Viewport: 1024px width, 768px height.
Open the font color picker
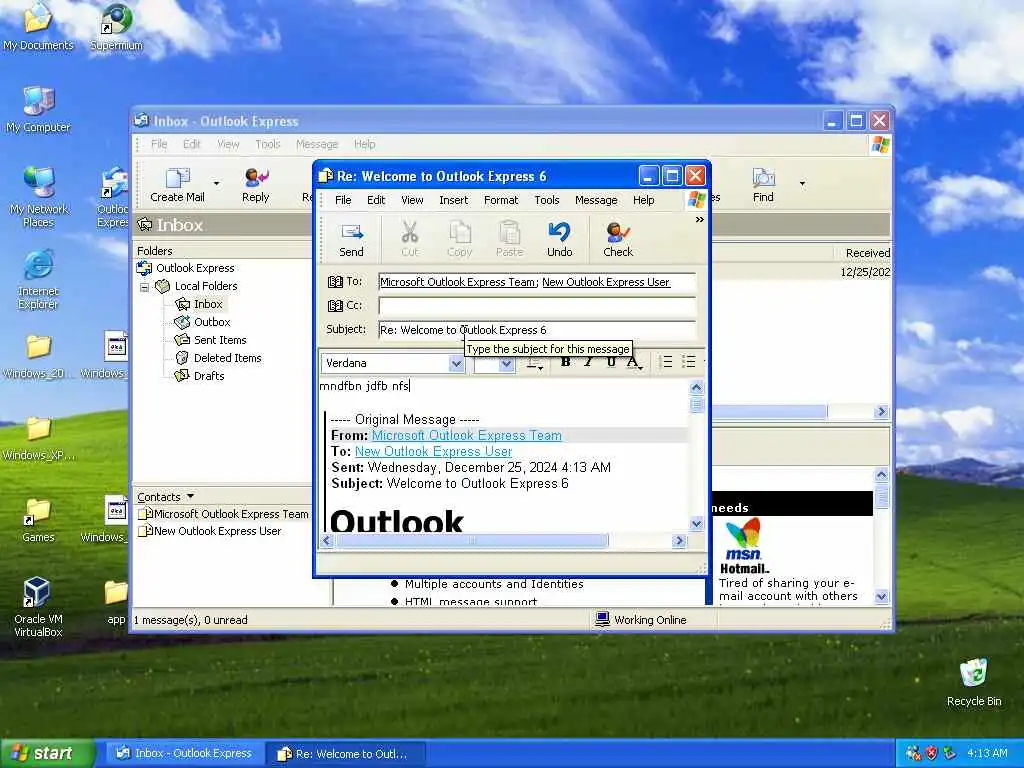point(634,362)
